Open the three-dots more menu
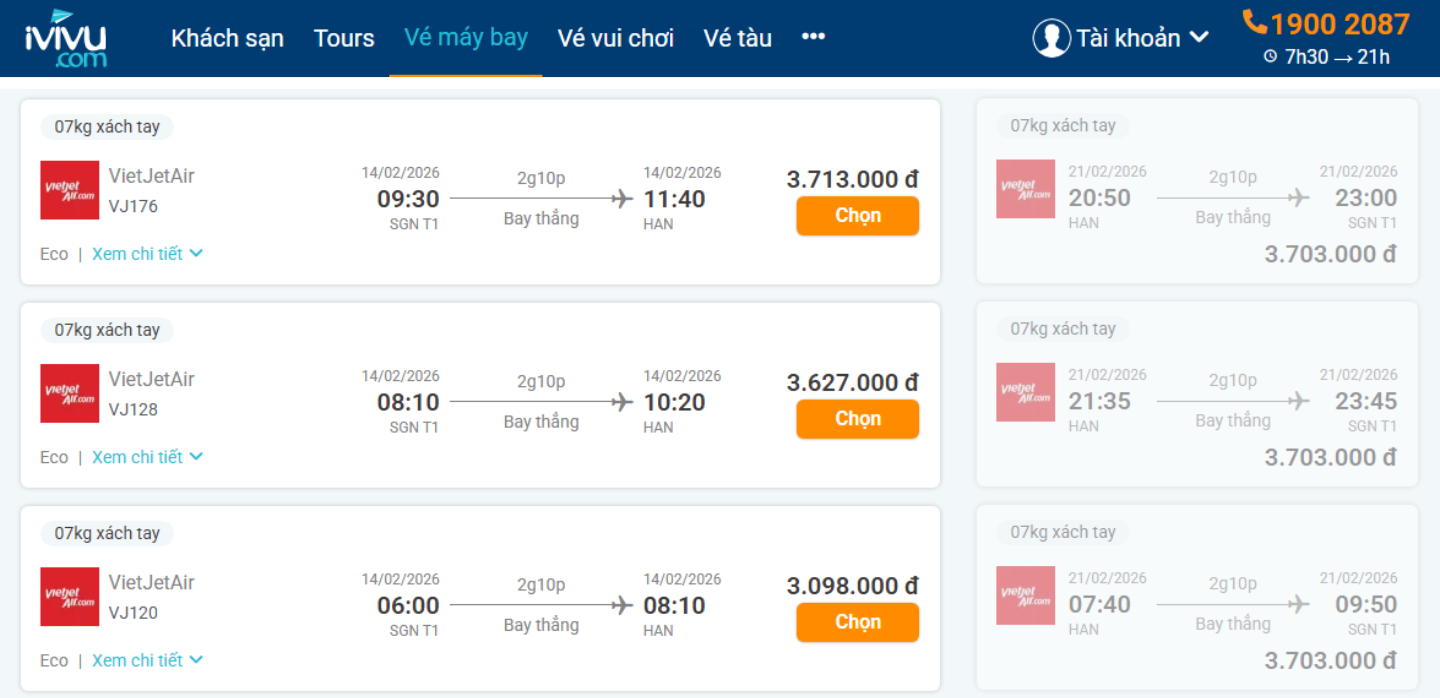Viewport: 1440px width, 698px height. (x=813, y=37)
